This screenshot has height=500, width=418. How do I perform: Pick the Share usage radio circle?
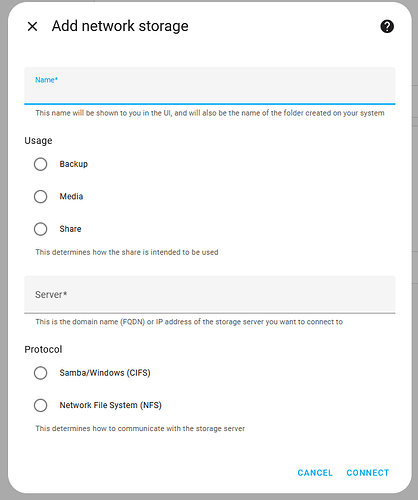(40, 229)
